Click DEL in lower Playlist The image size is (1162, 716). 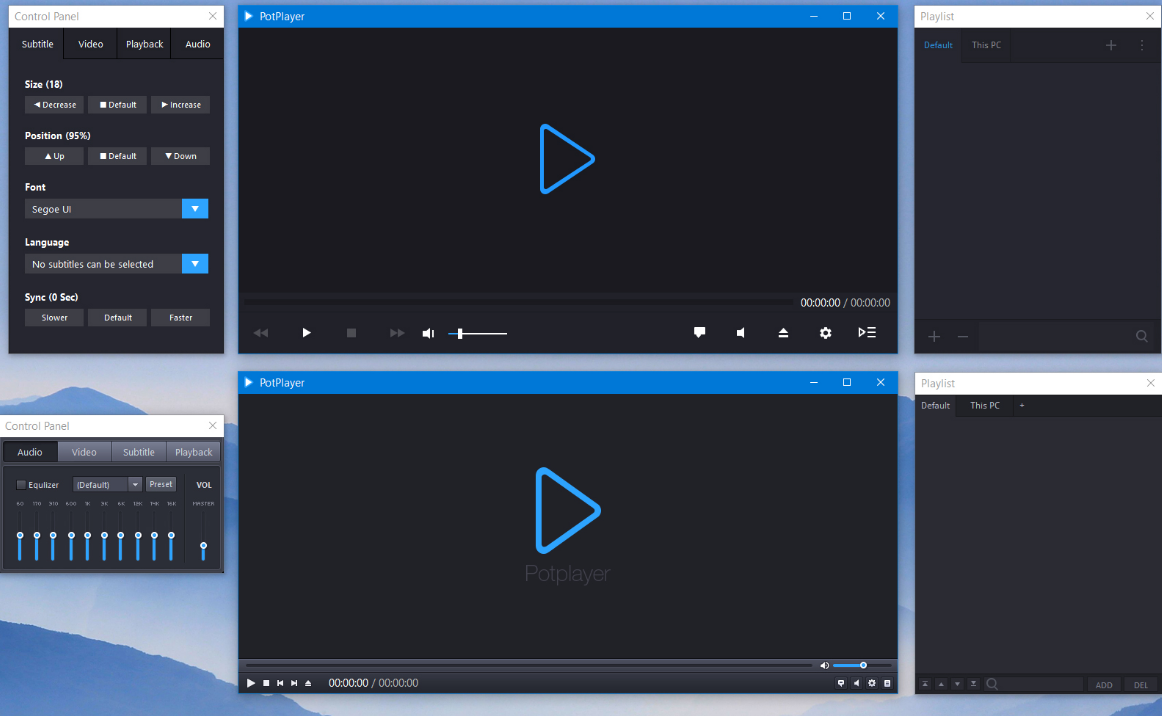pyautogui.click(x=1141, y=685)
